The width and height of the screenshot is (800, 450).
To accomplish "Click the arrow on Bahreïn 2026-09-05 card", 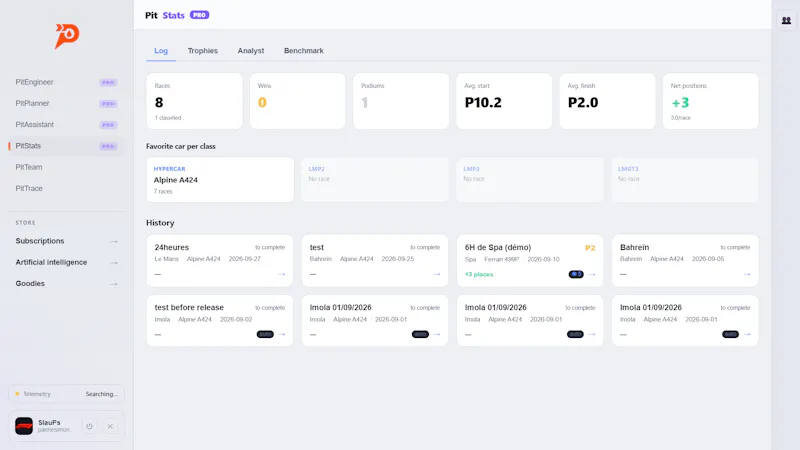I will [x=747, y=274].
